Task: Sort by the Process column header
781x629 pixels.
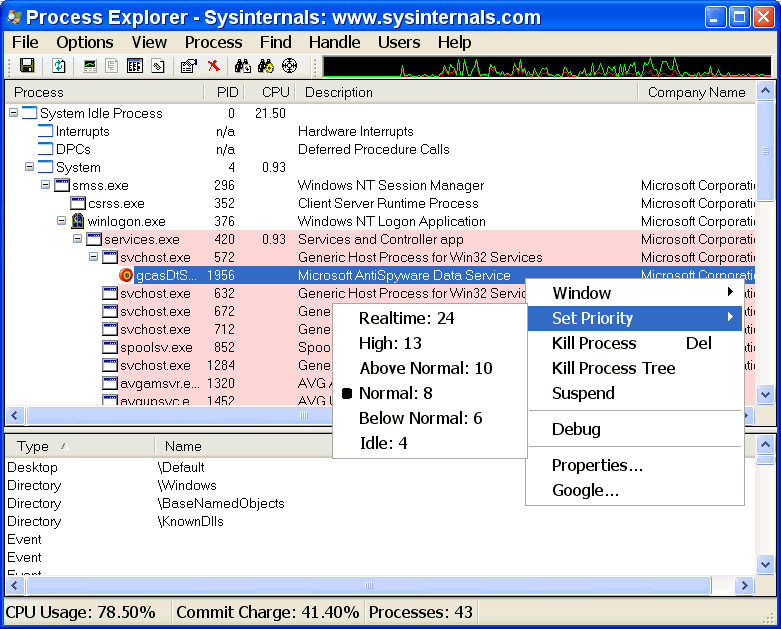Action: [x=105, y=92]
